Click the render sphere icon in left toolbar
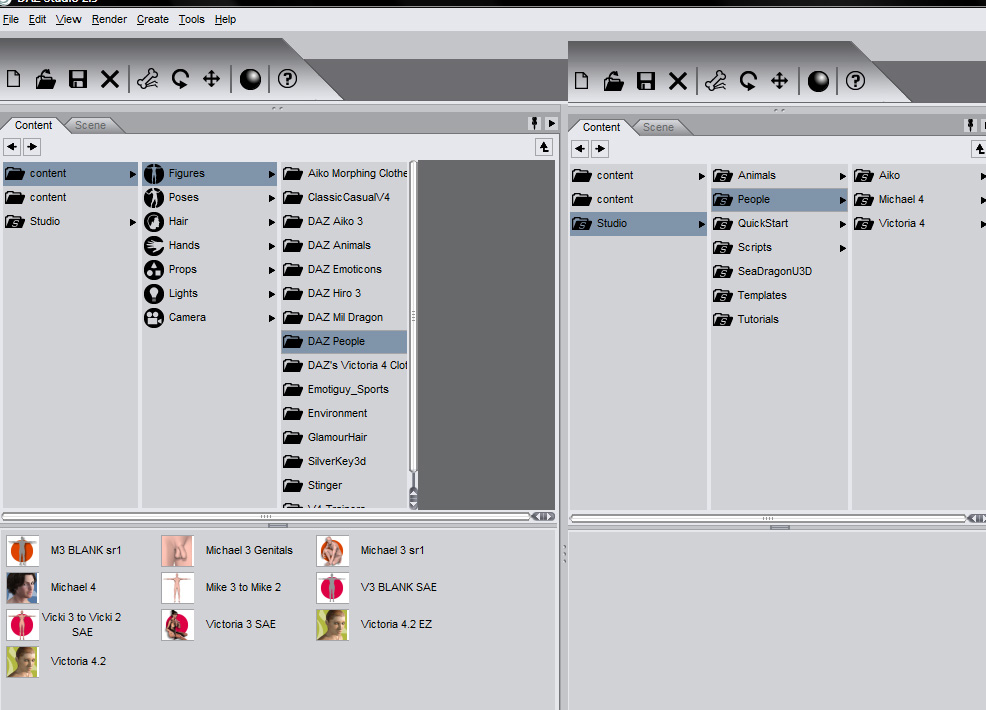Viewport: 986px width, 710px height. tap(250, 79)
